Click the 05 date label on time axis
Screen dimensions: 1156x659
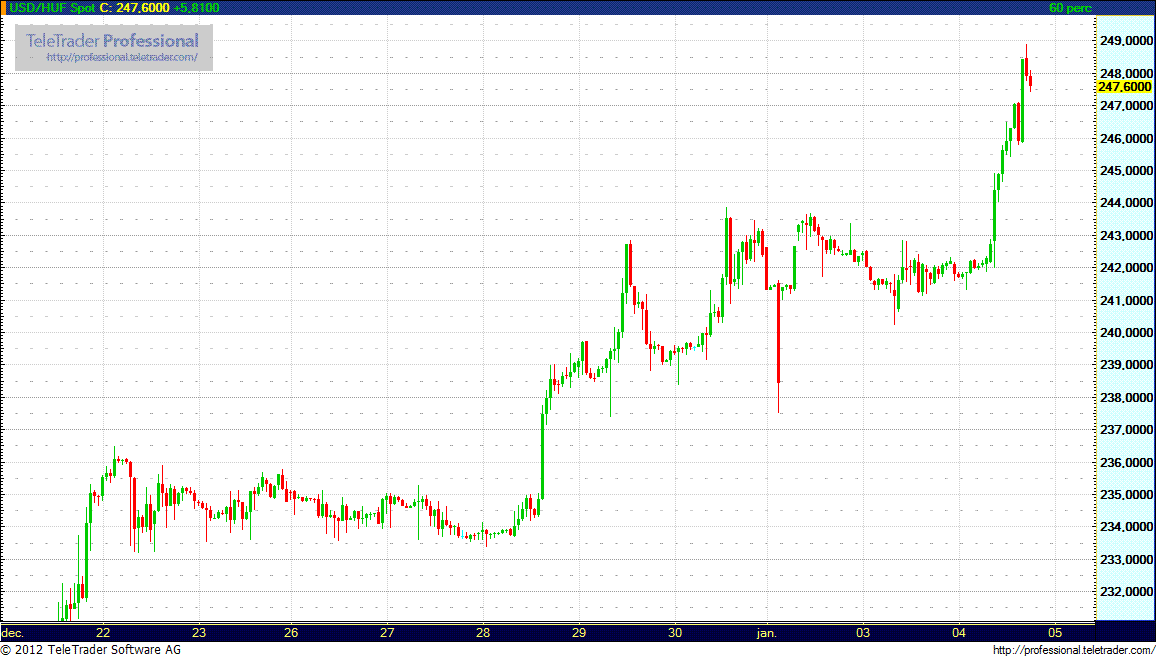(1054, 632)
